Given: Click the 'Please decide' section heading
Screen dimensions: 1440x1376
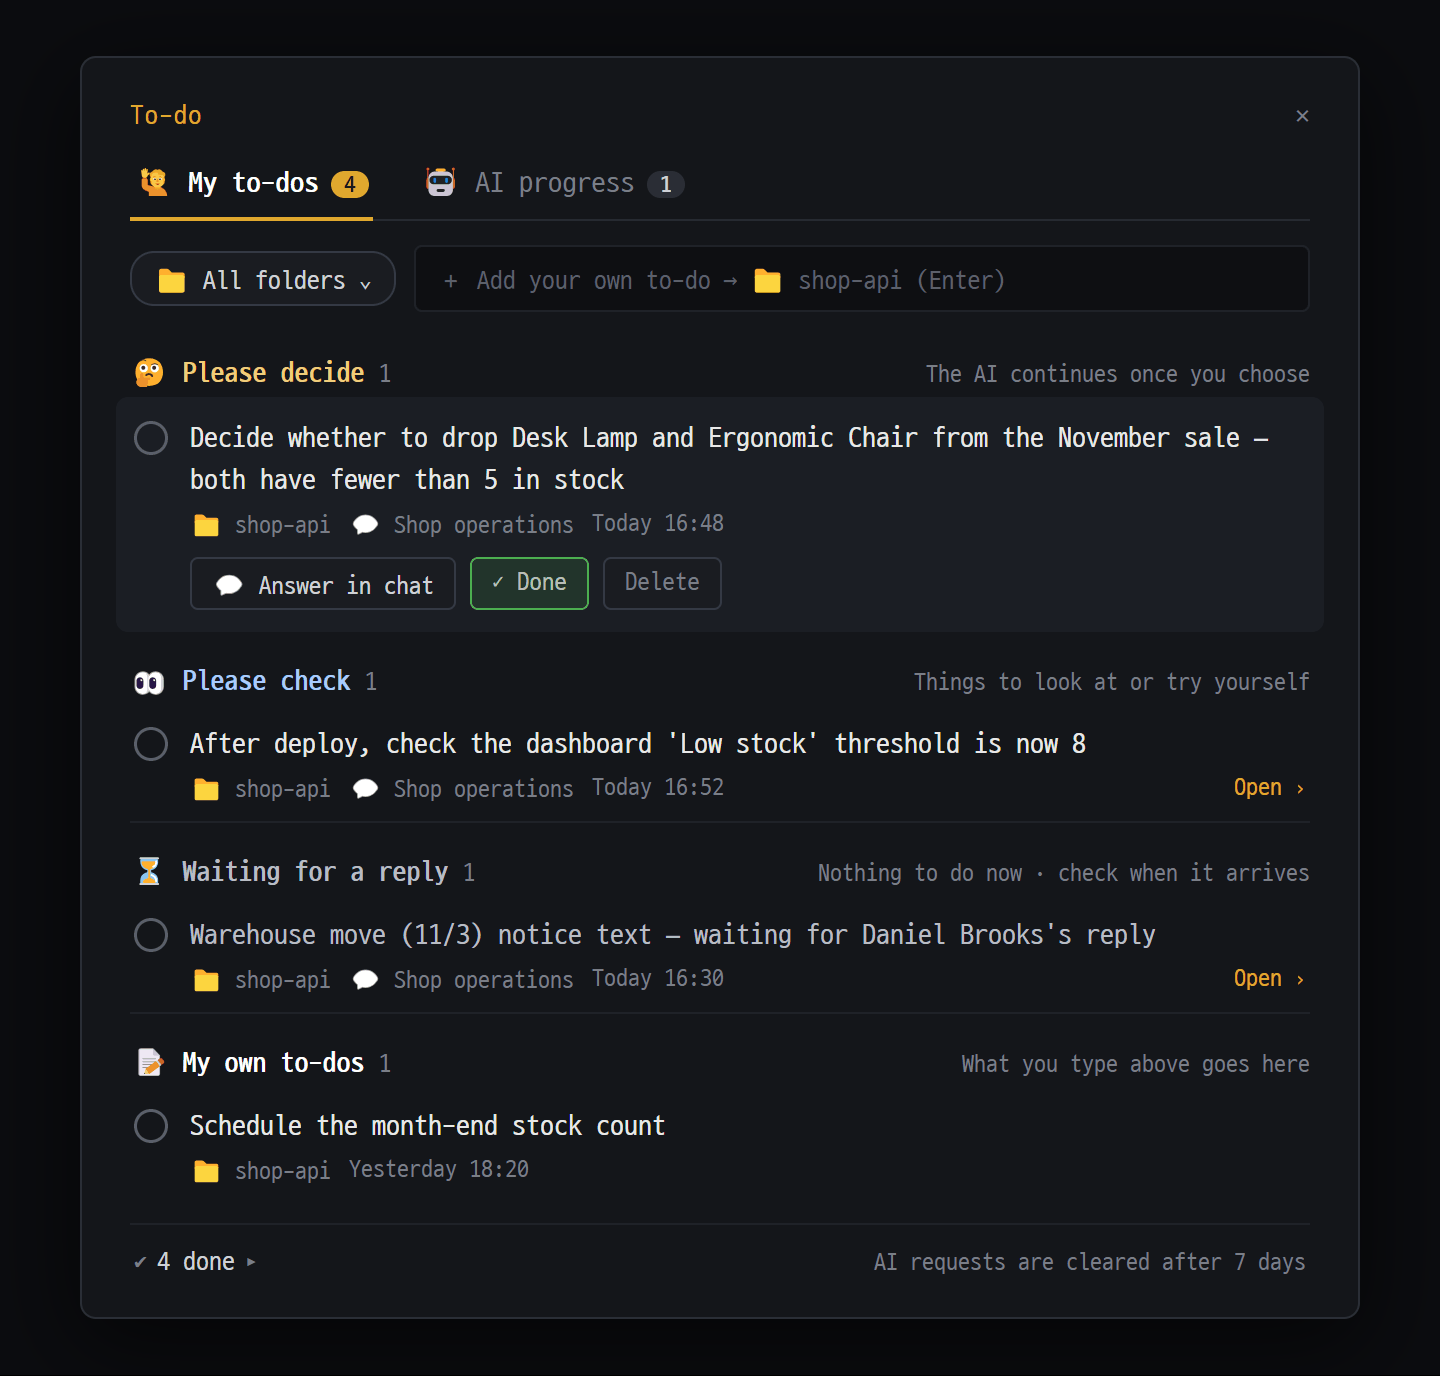Looking at the screenshot, I should coord(273,373).
